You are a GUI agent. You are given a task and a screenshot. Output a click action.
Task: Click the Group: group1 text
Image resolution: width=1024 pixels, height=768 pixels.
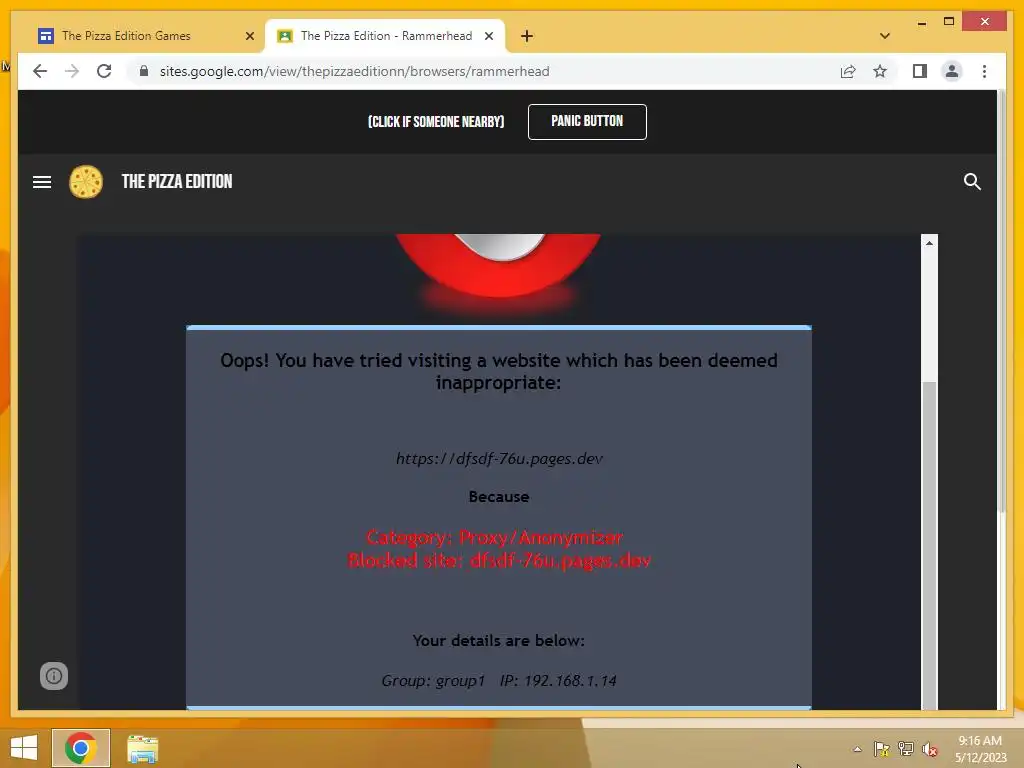coord(433,680)
